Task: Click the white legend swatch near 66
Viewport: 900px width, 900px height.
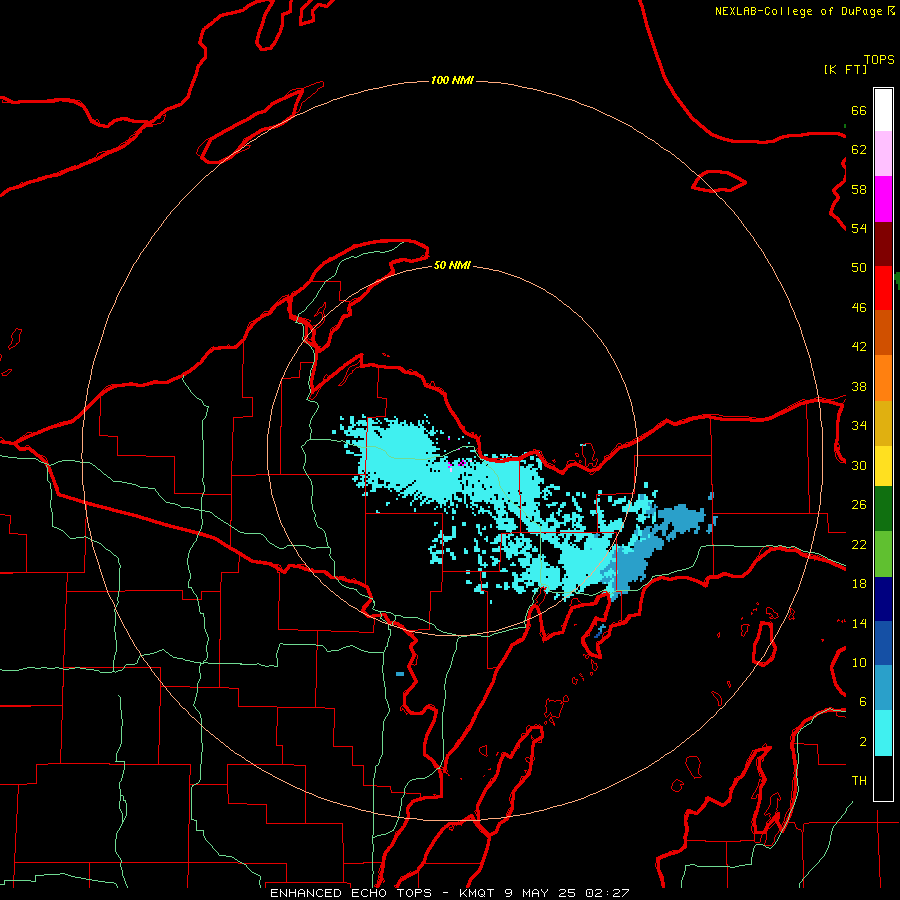Action: tap(883, 110)
